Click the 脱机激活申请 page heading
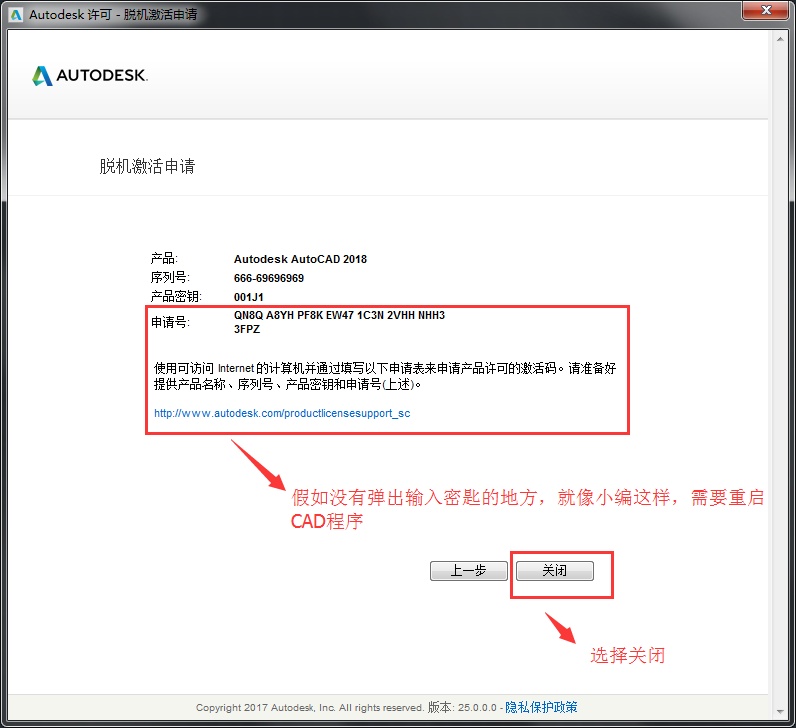This screenshot has height=728, width=796. coord(147,166)
